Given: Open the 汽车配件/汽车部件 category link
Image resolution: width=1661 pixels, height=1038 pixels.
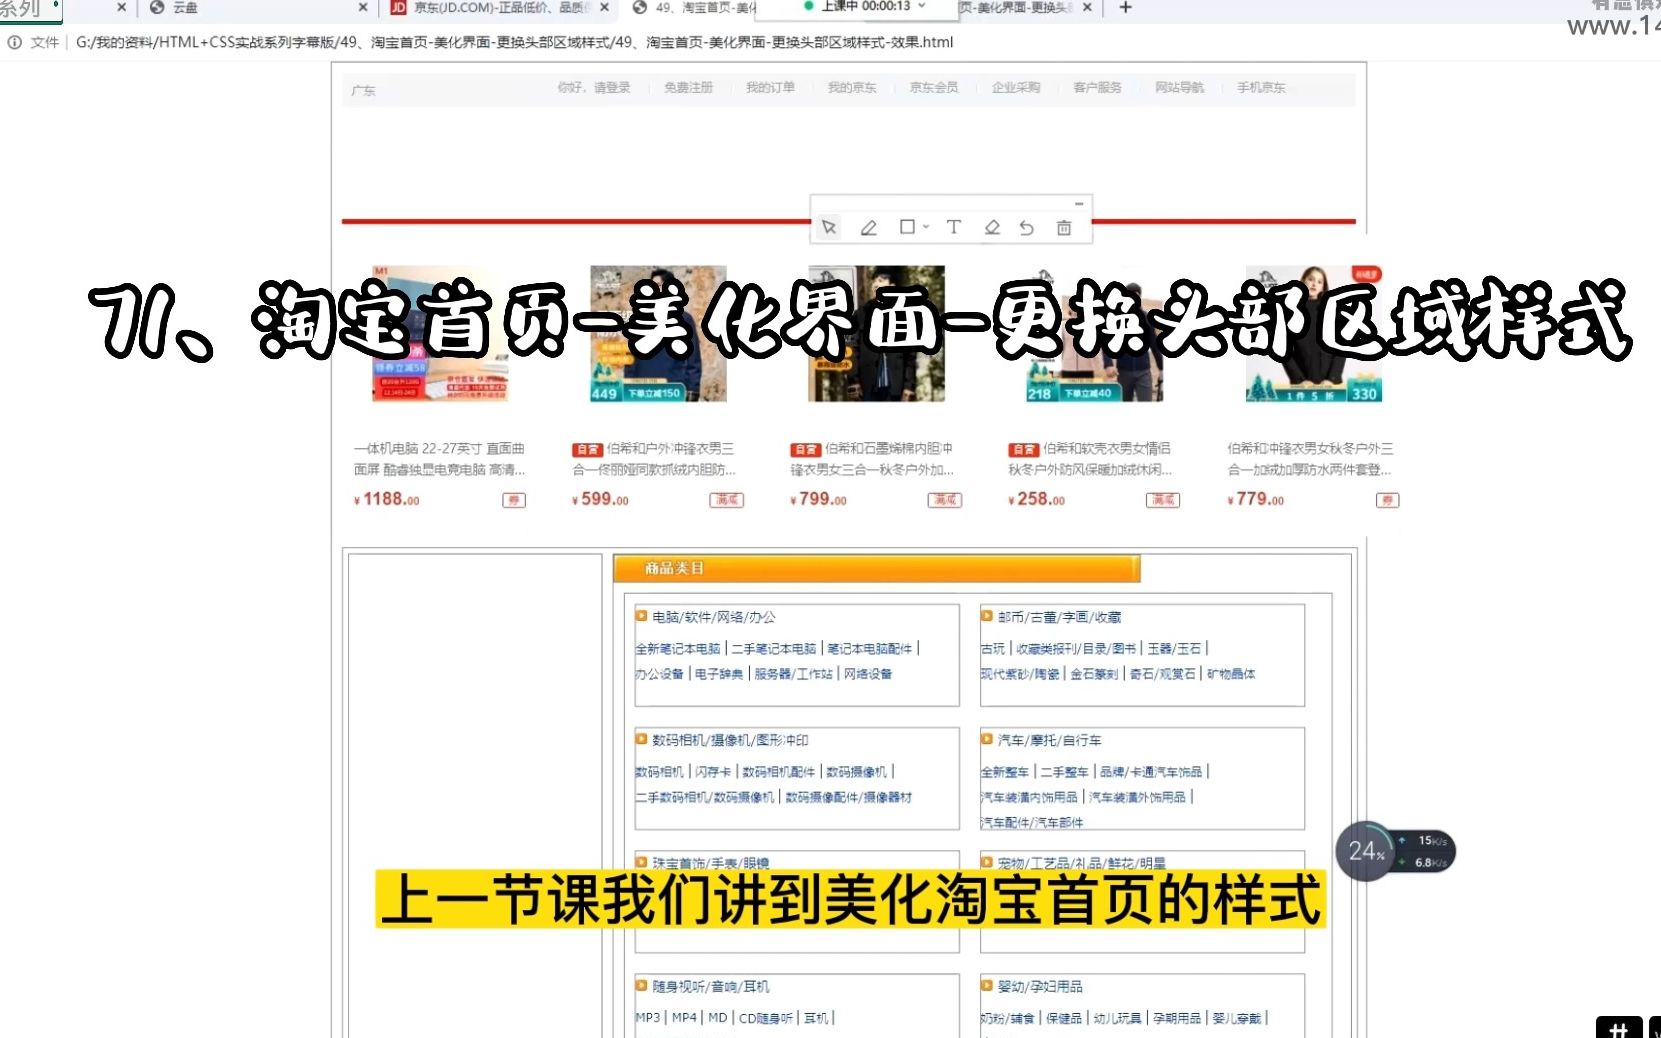Looking at the screenshot, I should pos(1032,823).
